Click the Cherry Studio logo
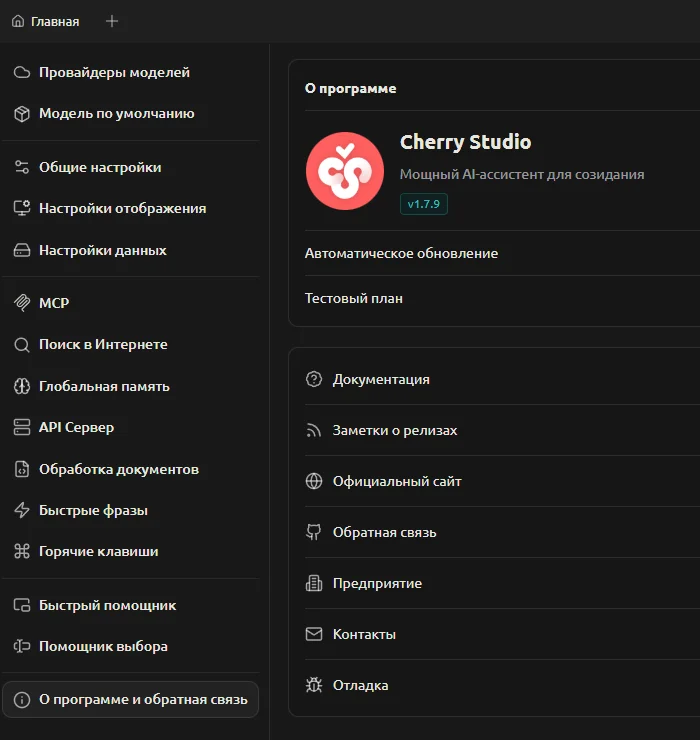This screenshot has height=740, width=700. pos(344,172)
